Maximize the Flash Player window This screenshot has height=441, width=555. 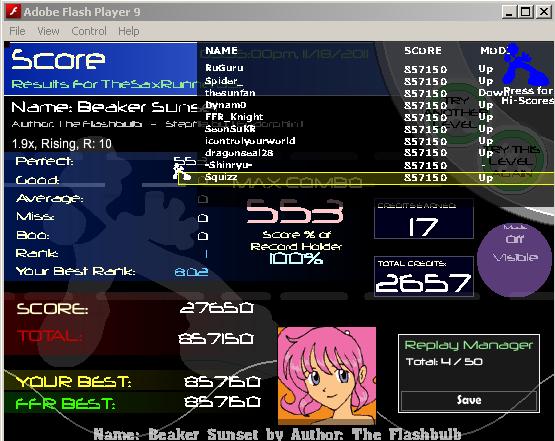[x=526, y=12]
